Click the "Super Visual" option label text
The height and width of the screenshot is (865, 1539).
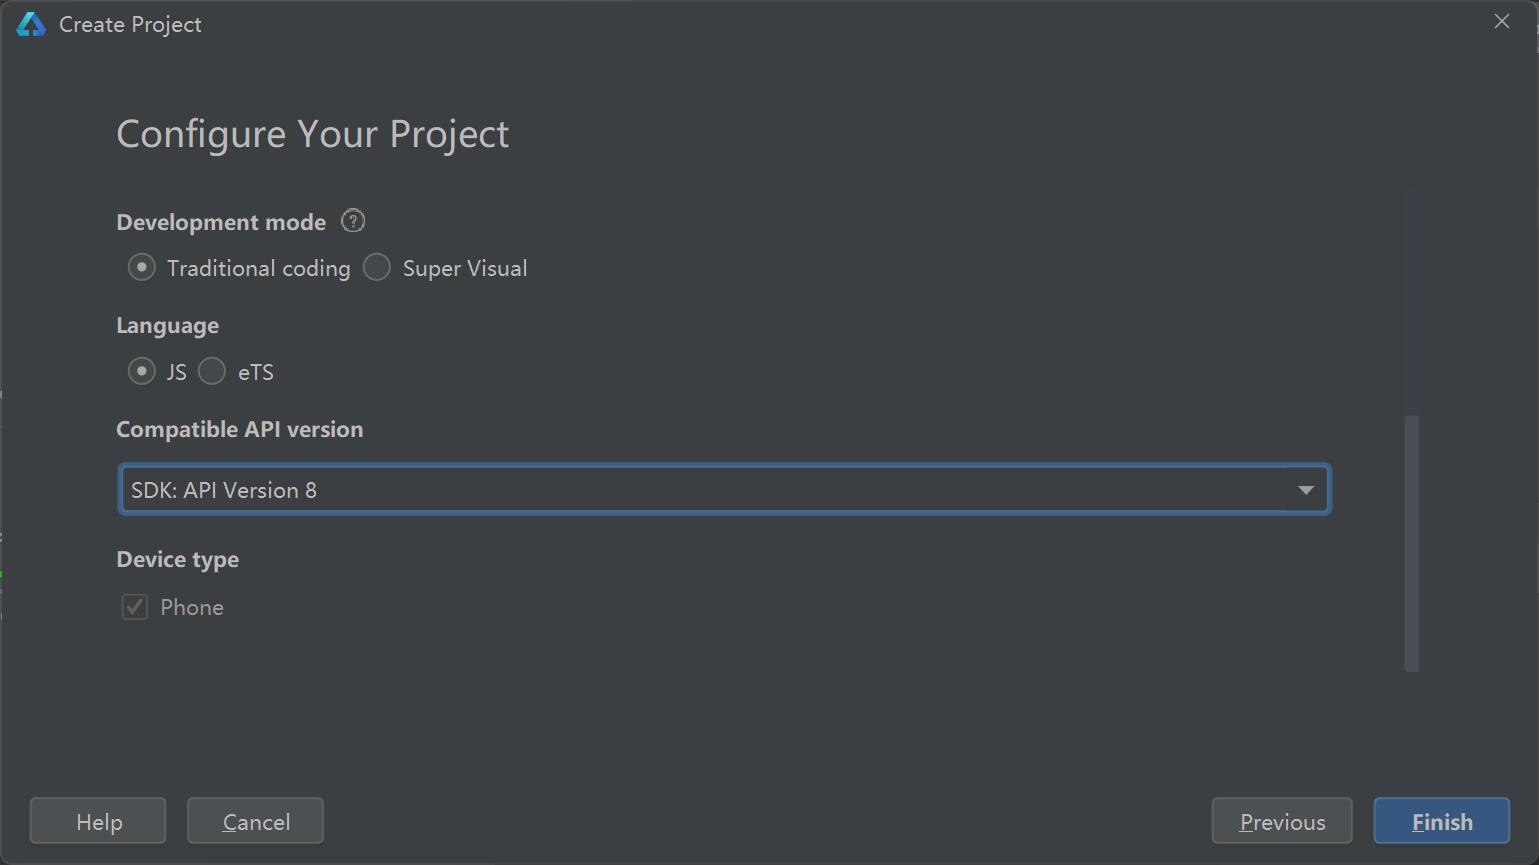pyautogui.click(x=464, y=269)
